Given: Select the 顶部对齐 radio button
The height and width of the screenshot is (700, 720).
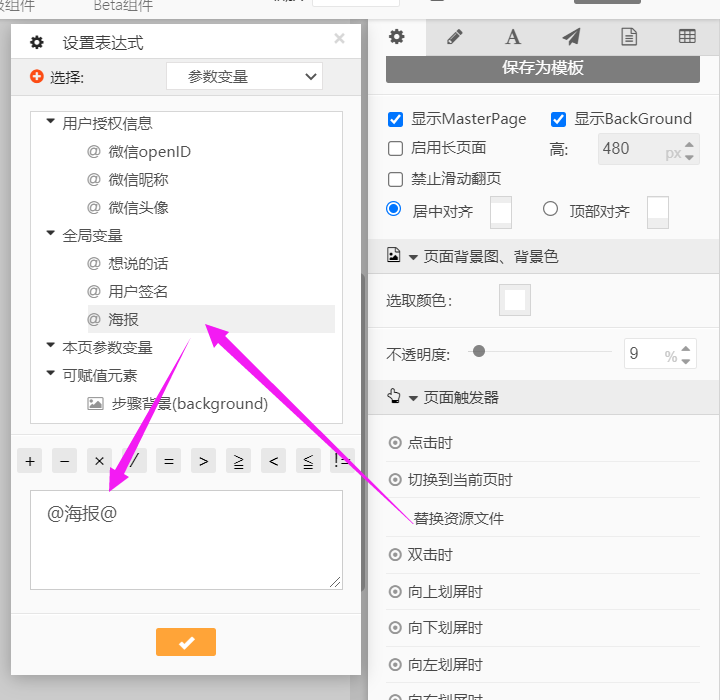Looking at the screenshot, I should point(550,210).
